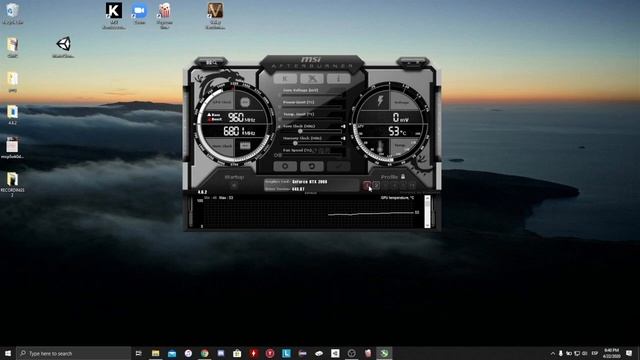The width and height of the screenshot is (640, 360).
Task: Open Microsoft Store from the taskbar
Action: click(x=237, y=353)
